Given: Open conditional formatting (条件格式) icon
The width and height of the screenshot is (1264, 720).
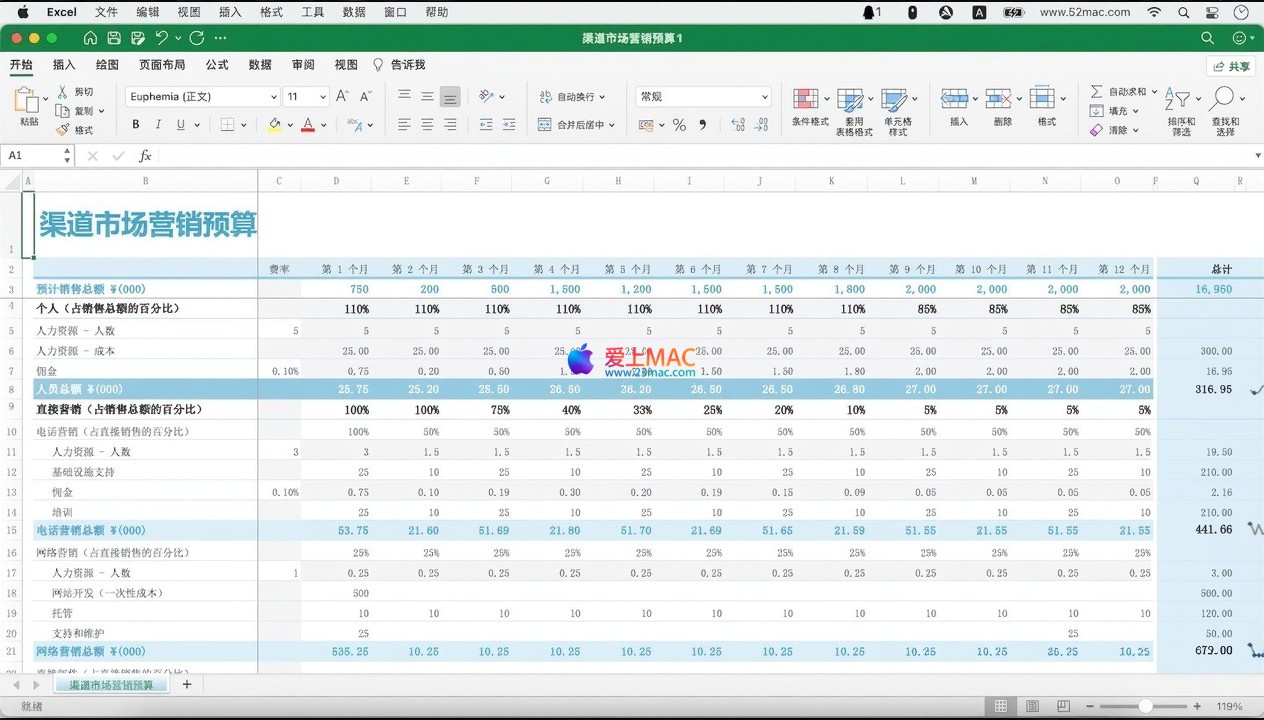Looking at the screenshot, I should pyautogui.click(x=805, y=99).
